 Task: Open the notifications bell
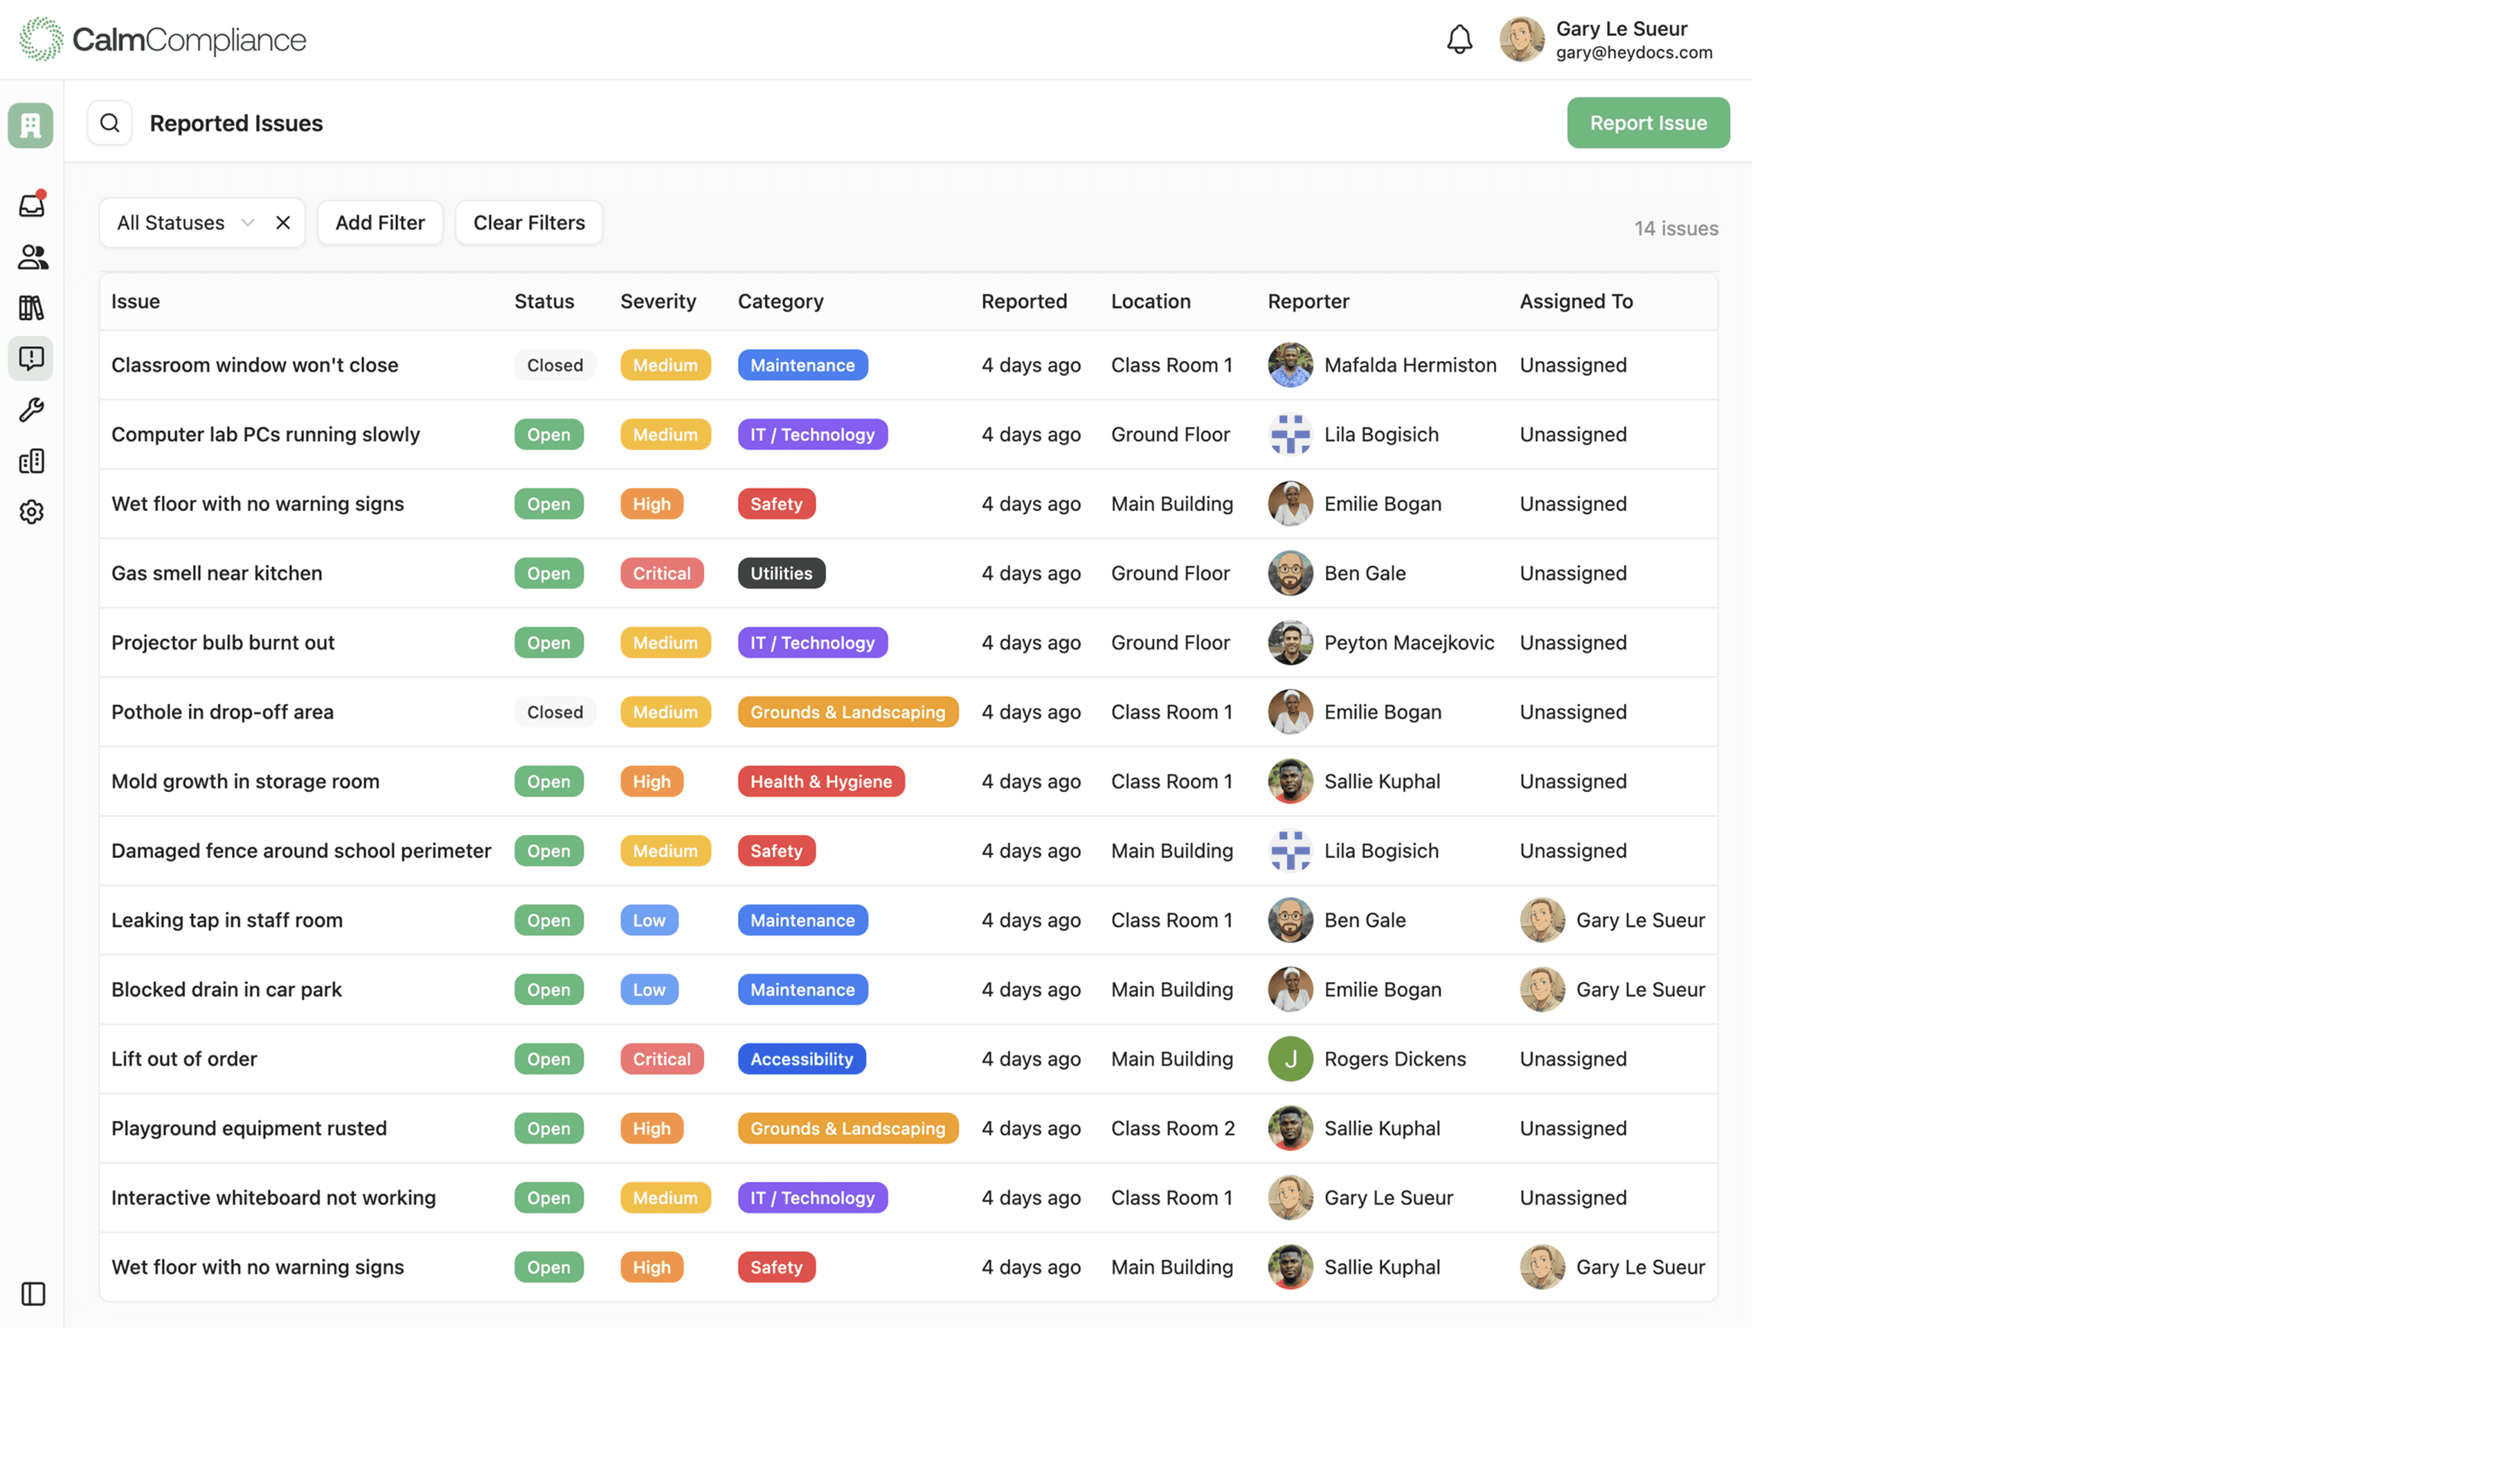(x=1459, y=39)
